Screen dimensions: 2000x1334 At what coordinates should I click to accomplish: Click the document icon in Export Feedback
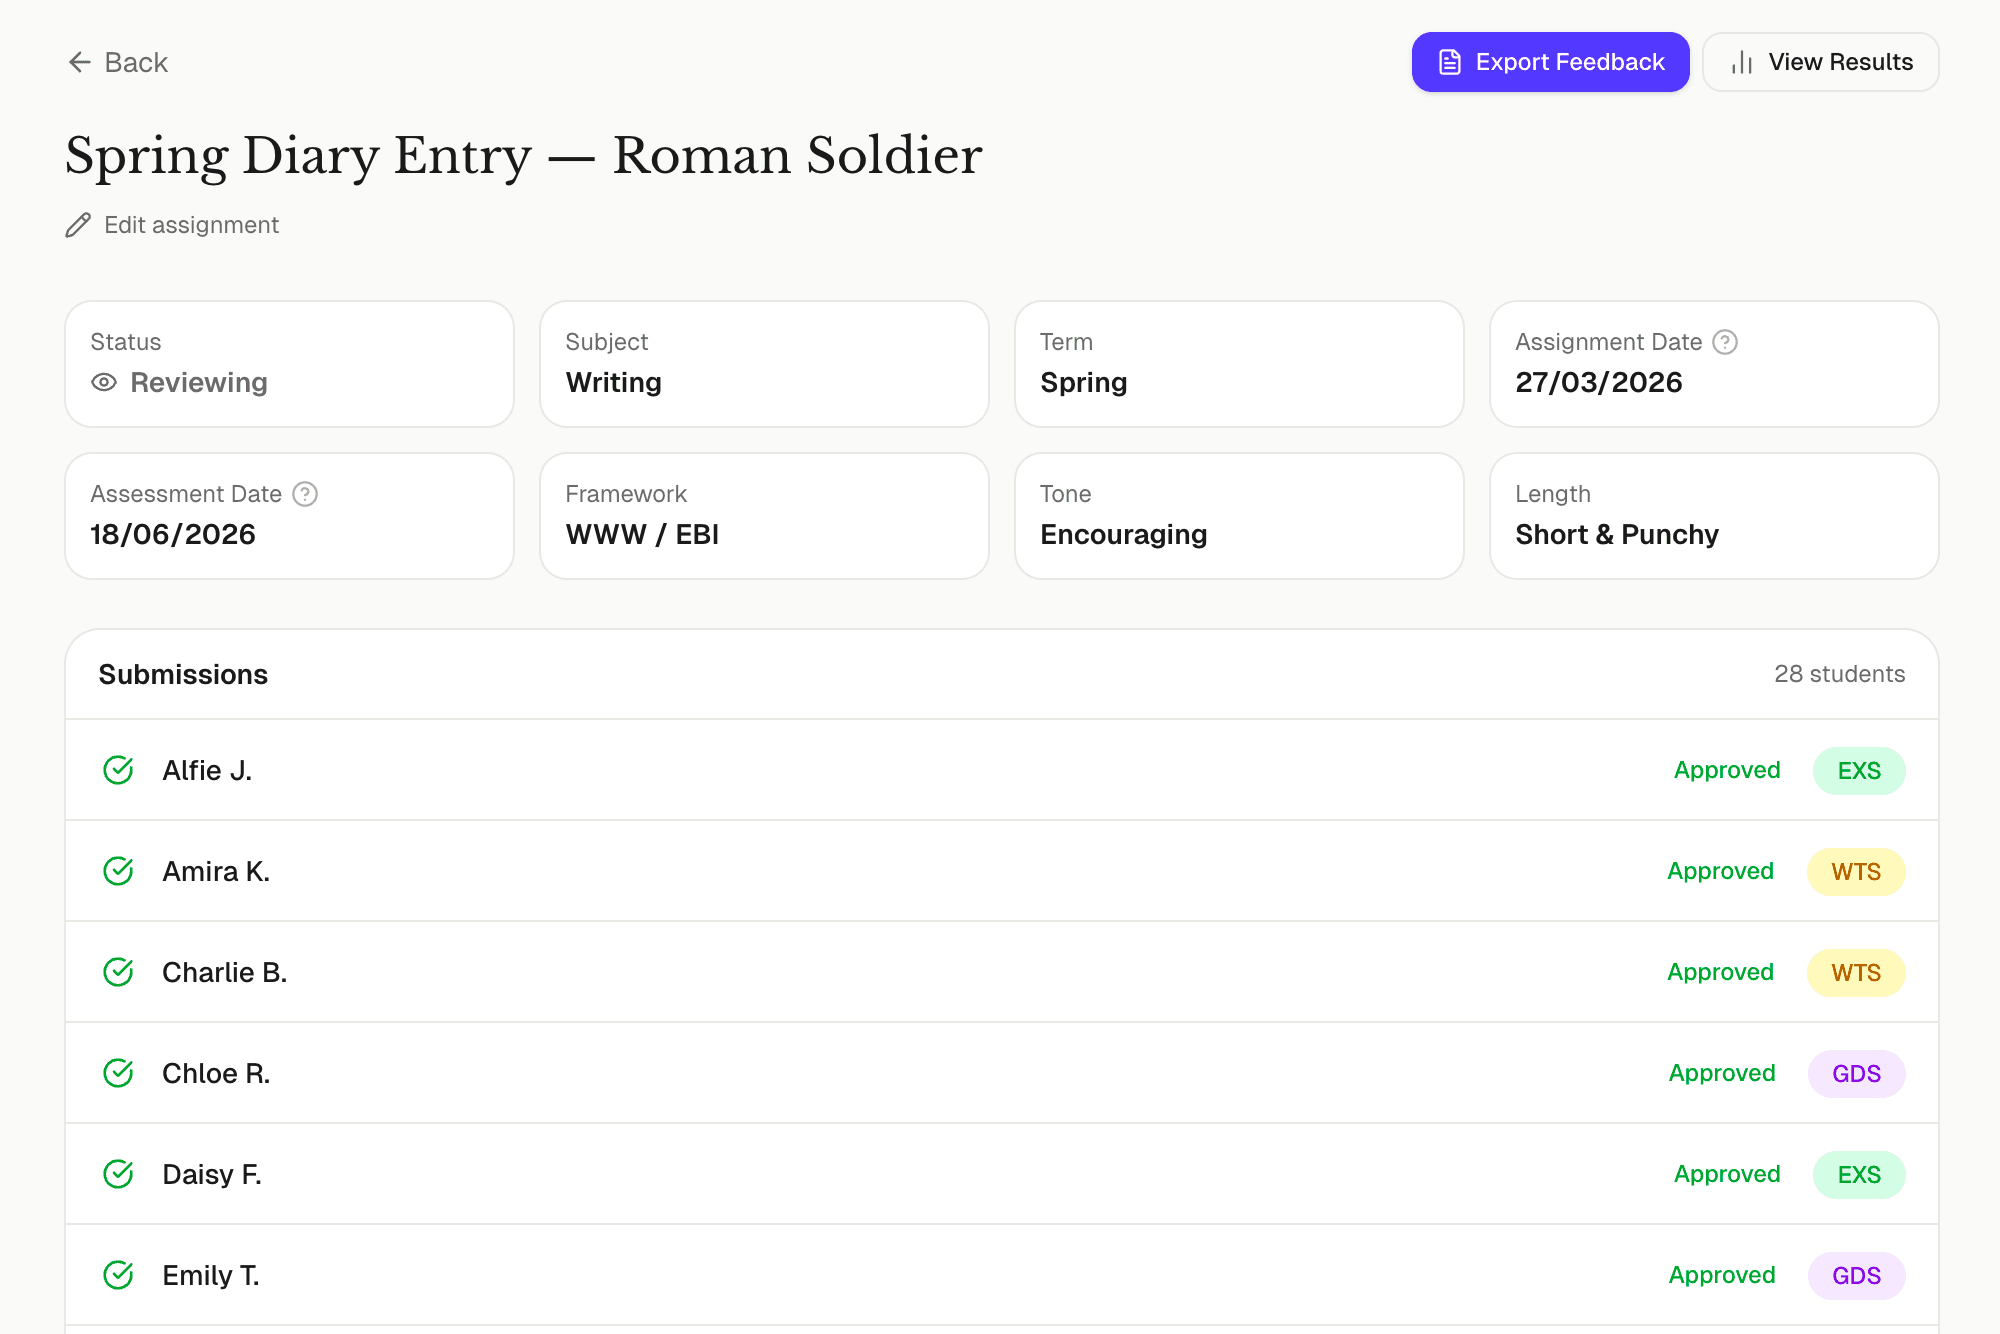(x=1450, y=62)
